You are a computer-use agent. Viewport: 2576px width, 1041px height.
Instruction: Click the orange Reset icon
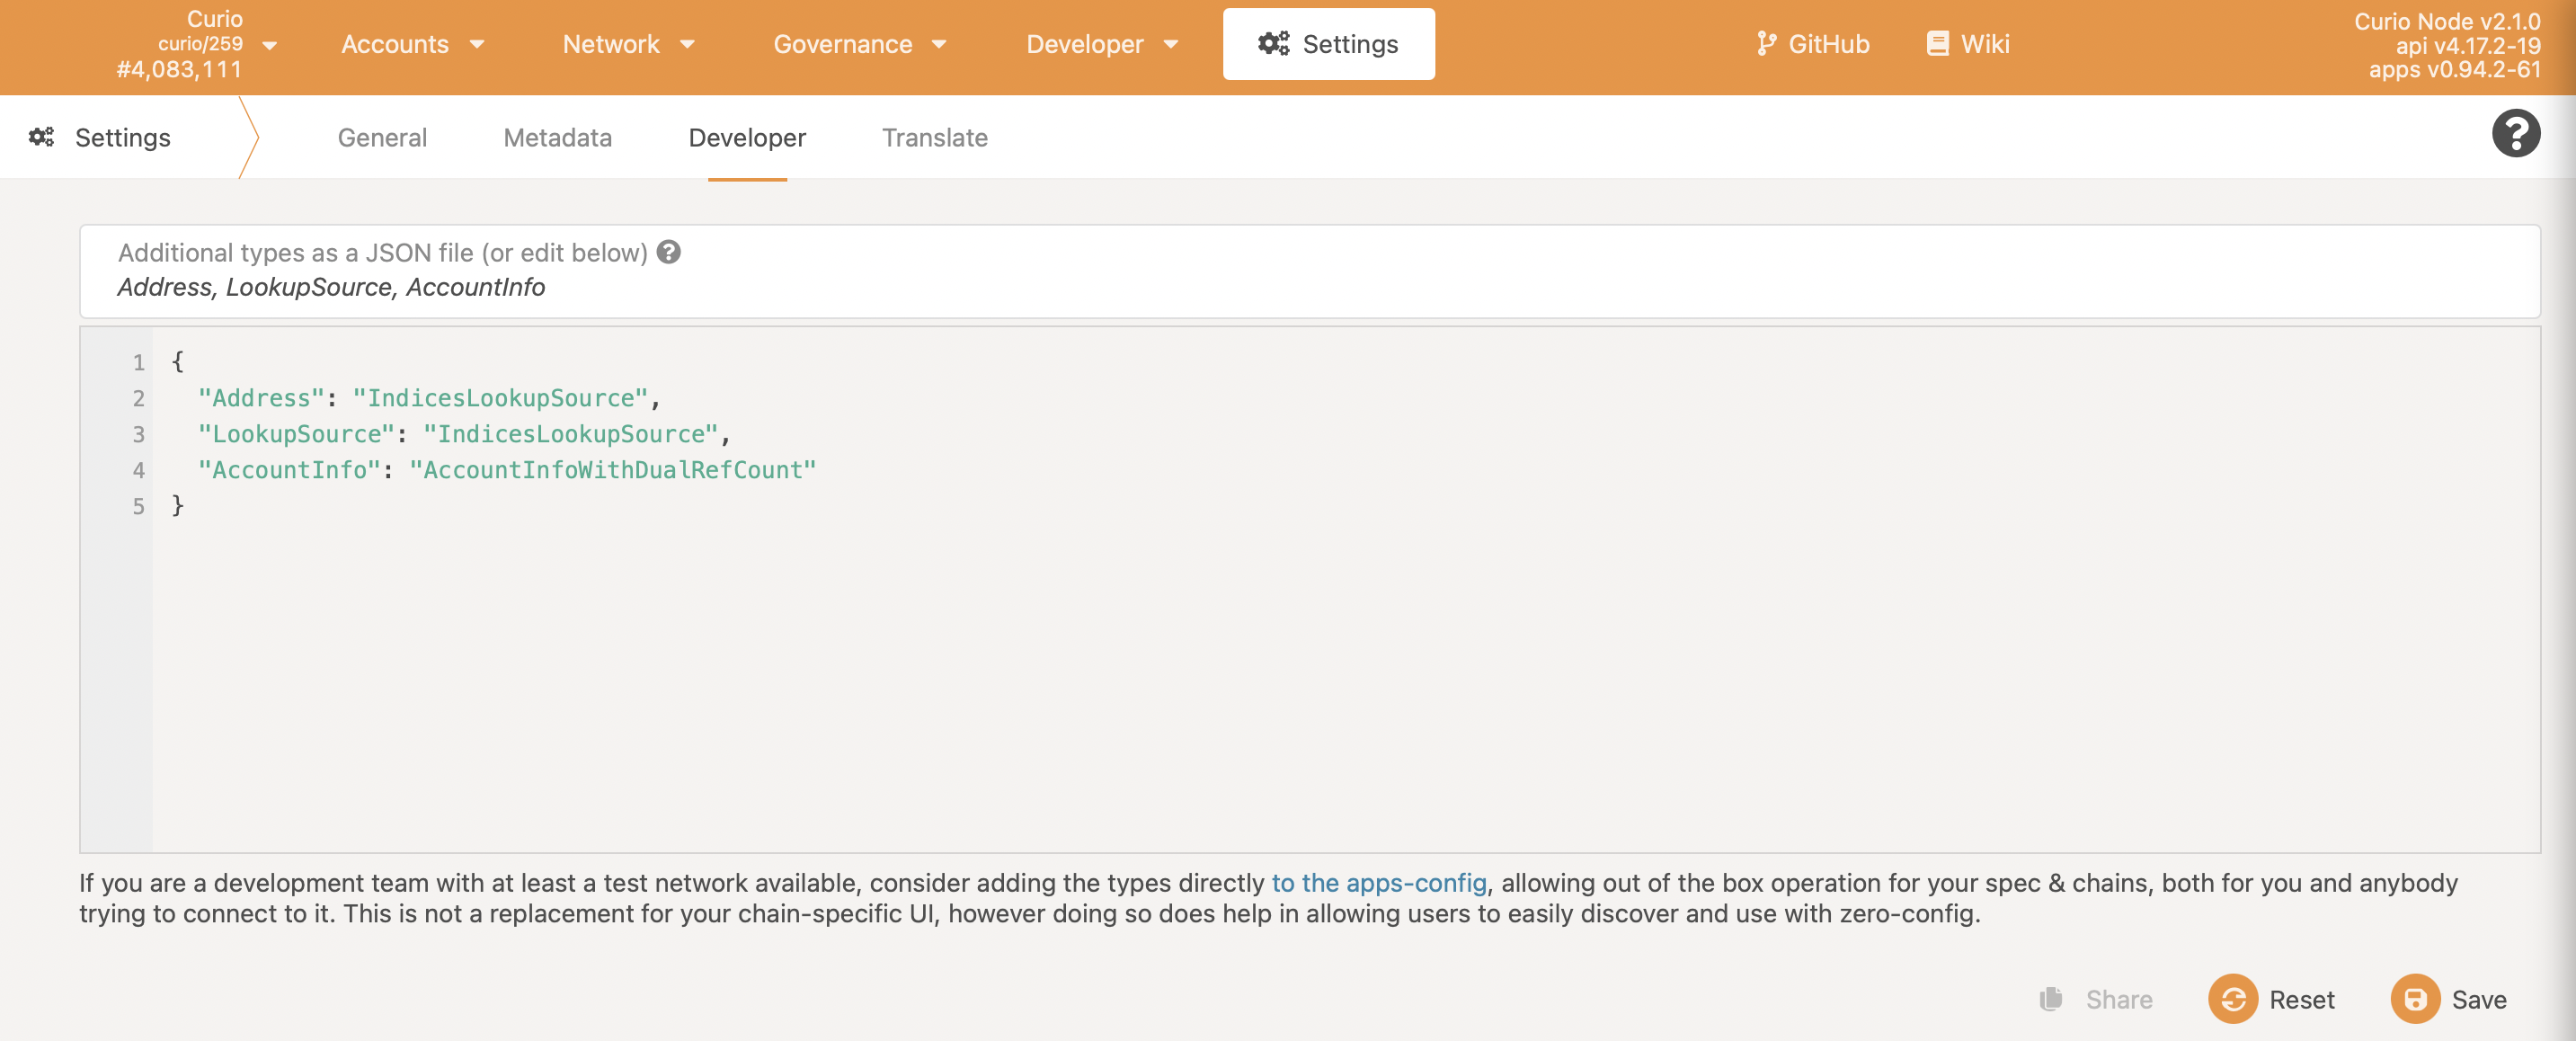[x=2232, y=998]
